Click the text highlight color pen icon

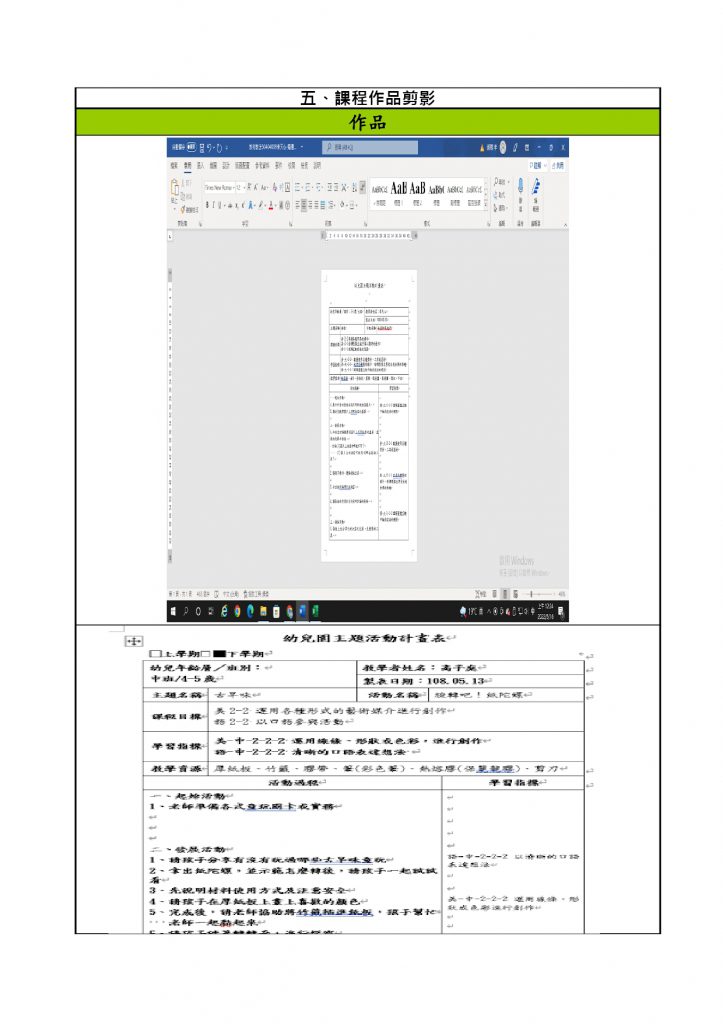[261, 205]
